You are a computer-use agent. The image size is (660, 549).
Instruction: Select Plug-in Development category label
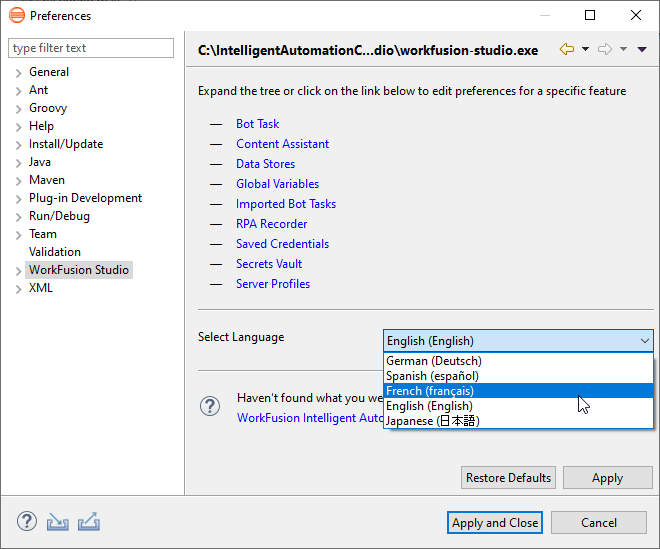pos(85,198)
